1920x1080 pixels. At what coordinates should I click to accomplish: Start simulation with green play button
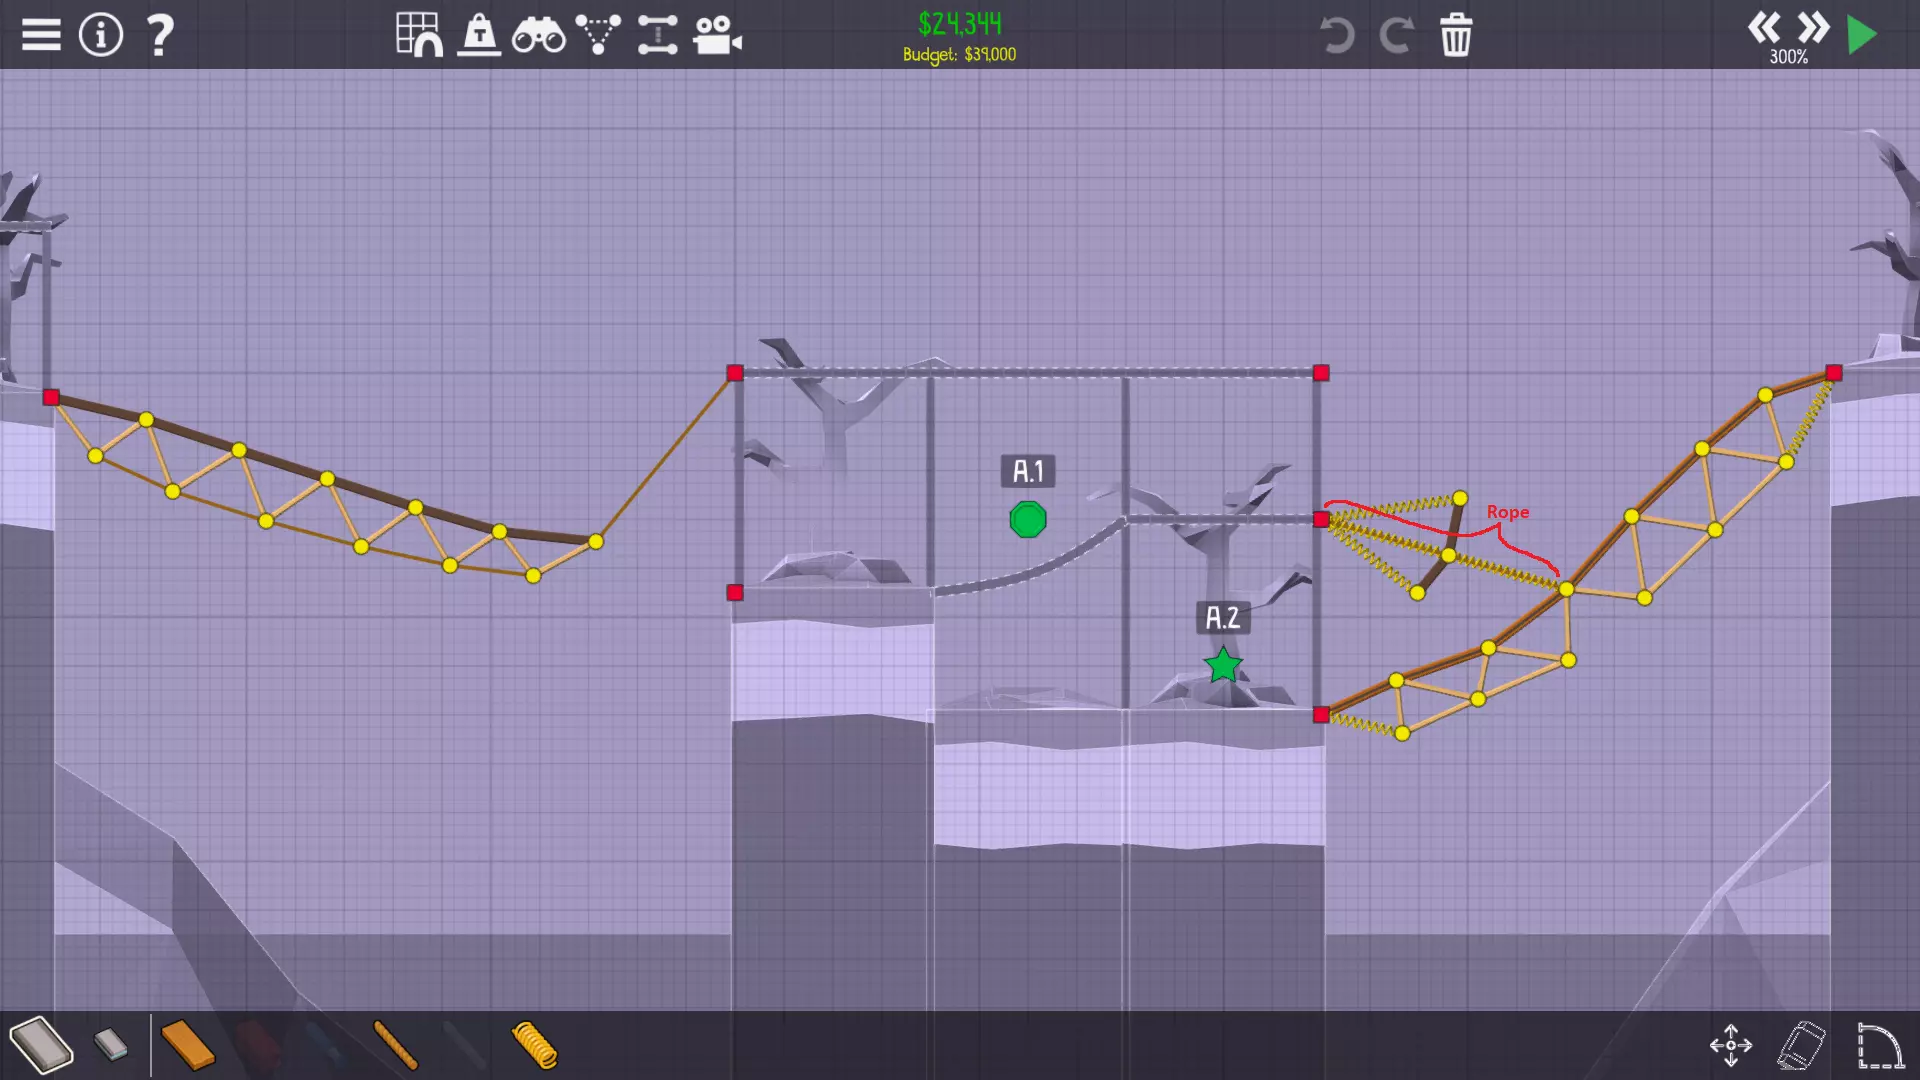[1861, 35]
